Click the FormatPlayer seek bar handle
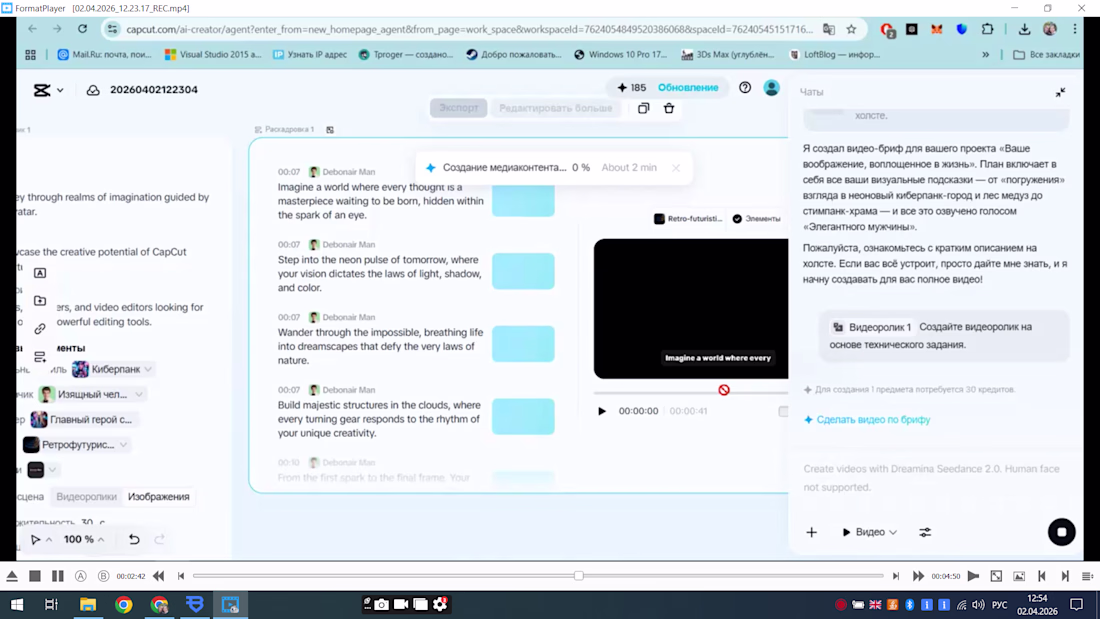 click(579, 576)
